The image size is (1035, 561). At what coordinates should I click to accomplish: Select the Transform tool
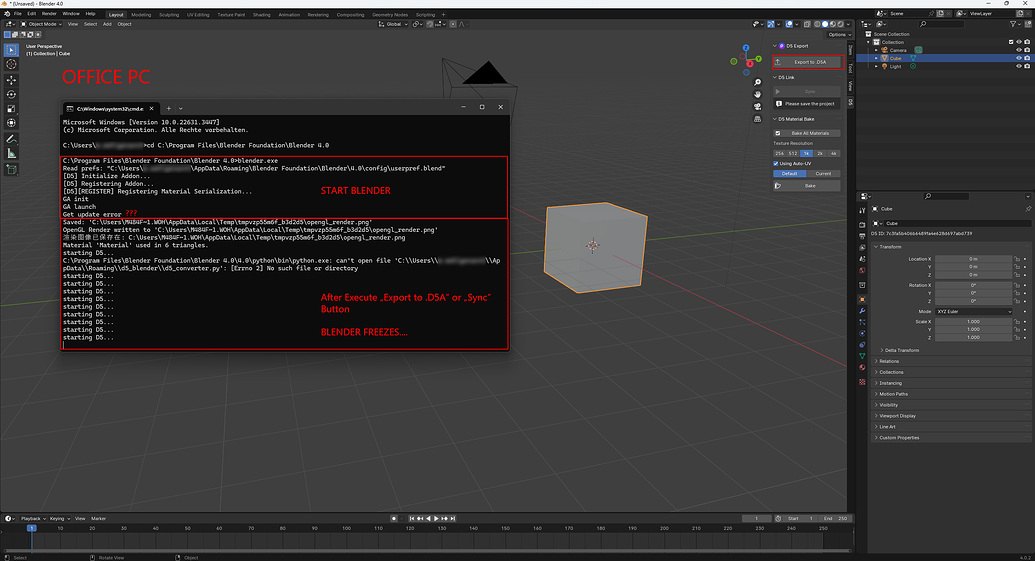[x=11, y=123]
